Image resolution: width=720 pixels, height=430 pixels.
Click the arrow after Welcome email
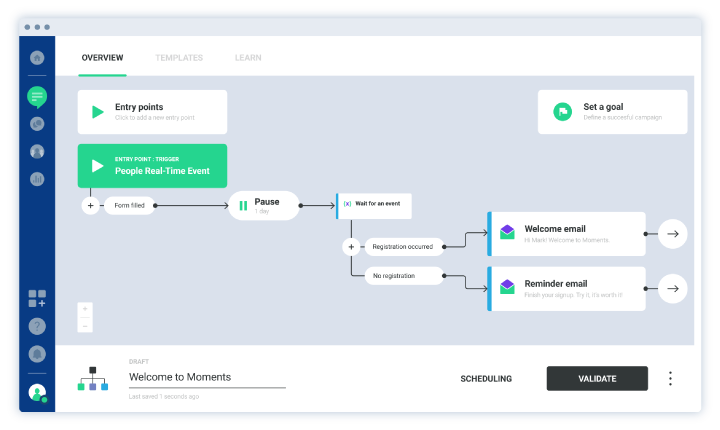coord(673,234)
